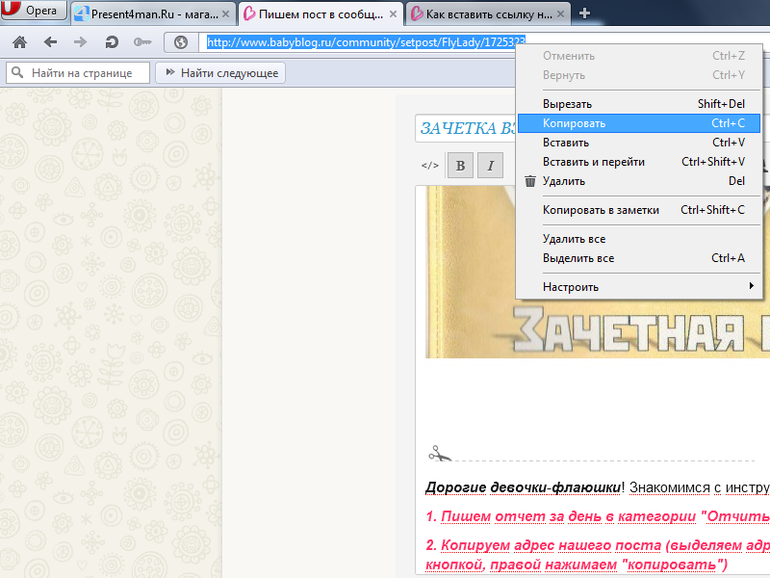Click the Найти следующее button

[x=221, y=73]
